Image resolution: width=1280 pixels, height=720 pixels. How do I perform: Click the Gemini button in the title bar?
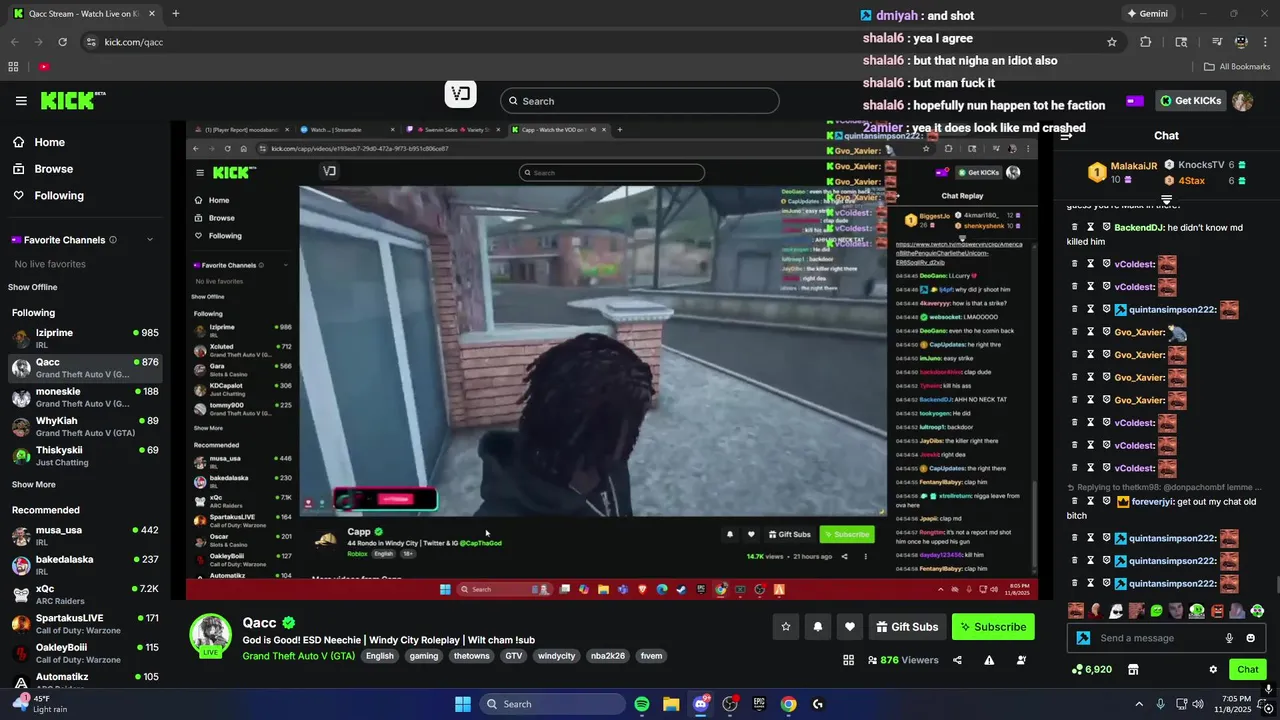pyautogui.click(x=1147, y=14)
